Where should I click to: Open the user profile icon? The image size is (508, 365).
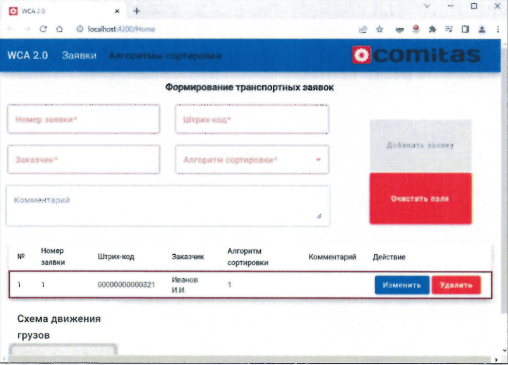point(482,29)
